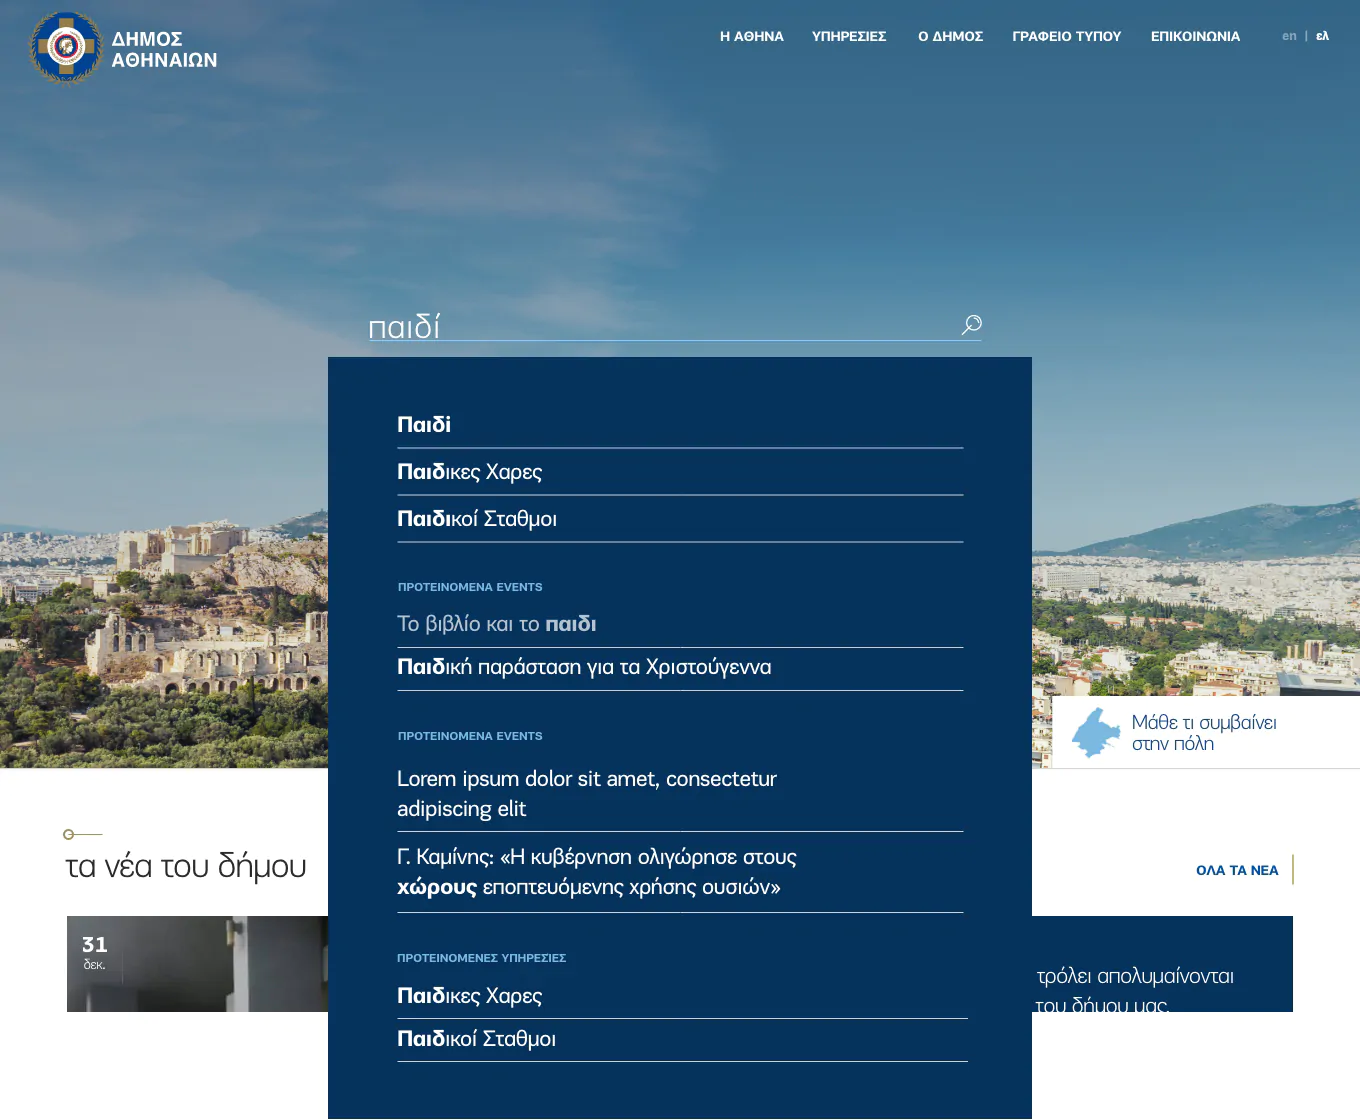Click the blue Attica map icon

click(x=1096, y=733)
